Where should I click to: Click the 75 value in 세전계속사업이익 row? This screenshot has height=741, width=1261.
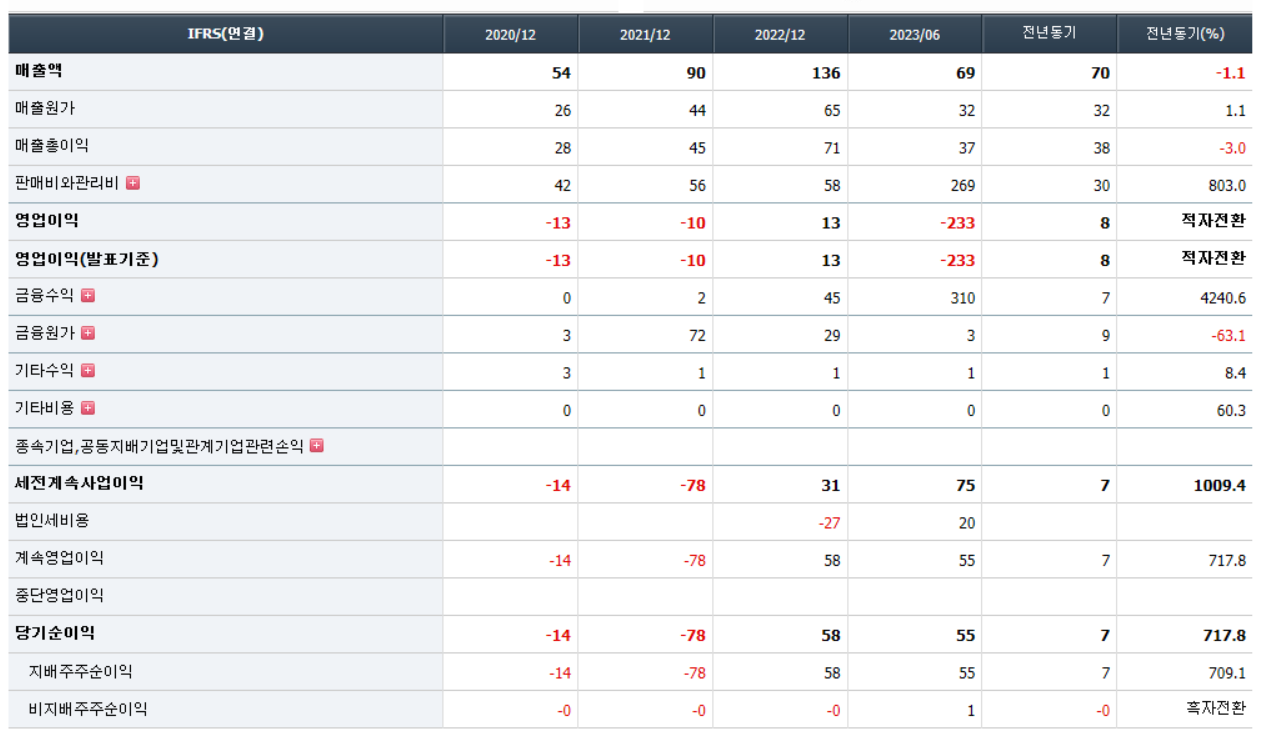[x=966, y=486]
